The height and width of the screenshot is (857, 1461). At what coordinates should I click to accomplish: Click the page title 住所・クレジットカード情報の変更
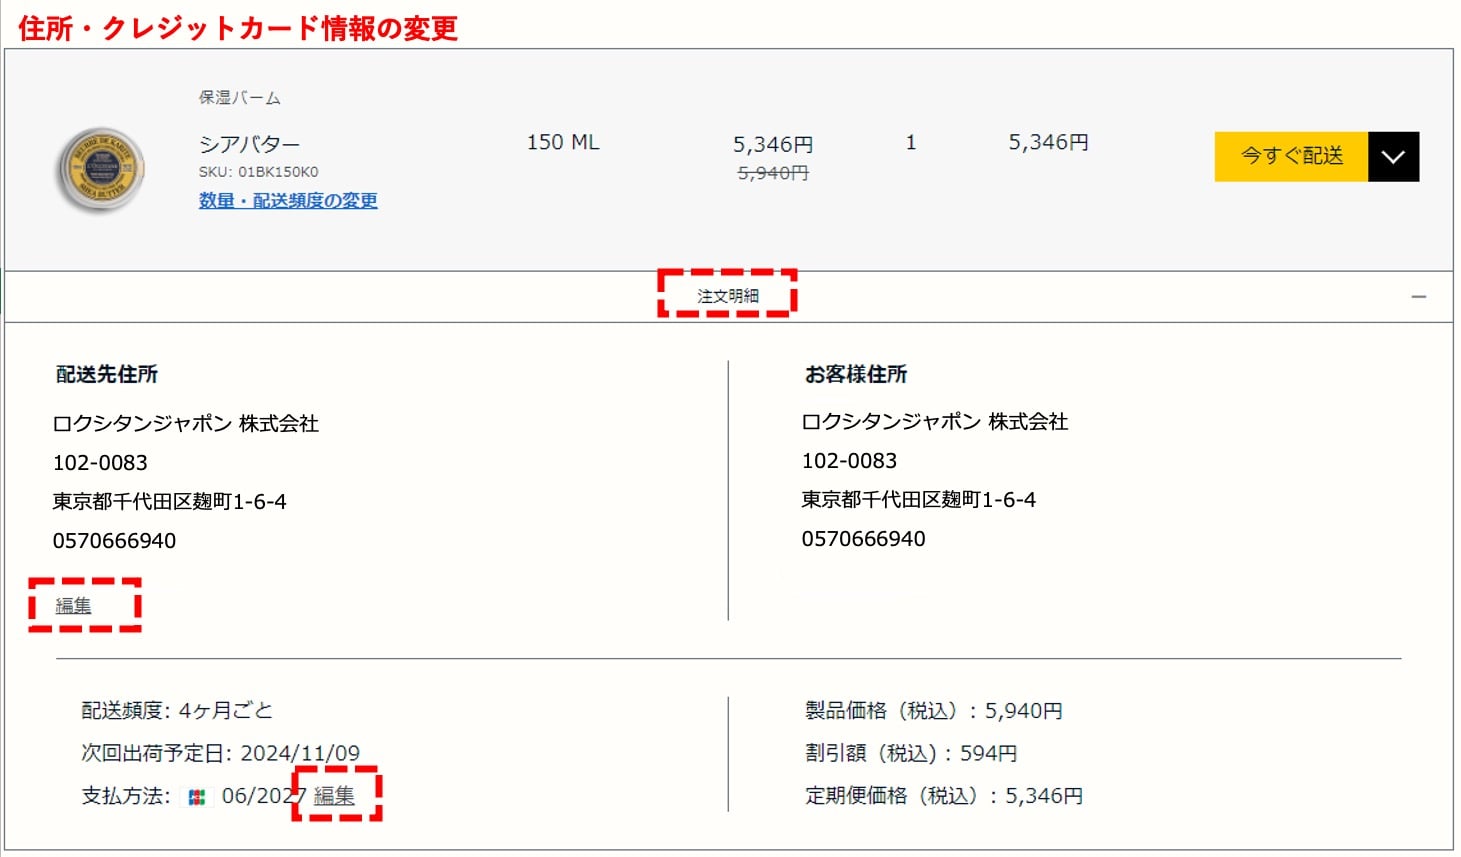(x=238, y=27)
